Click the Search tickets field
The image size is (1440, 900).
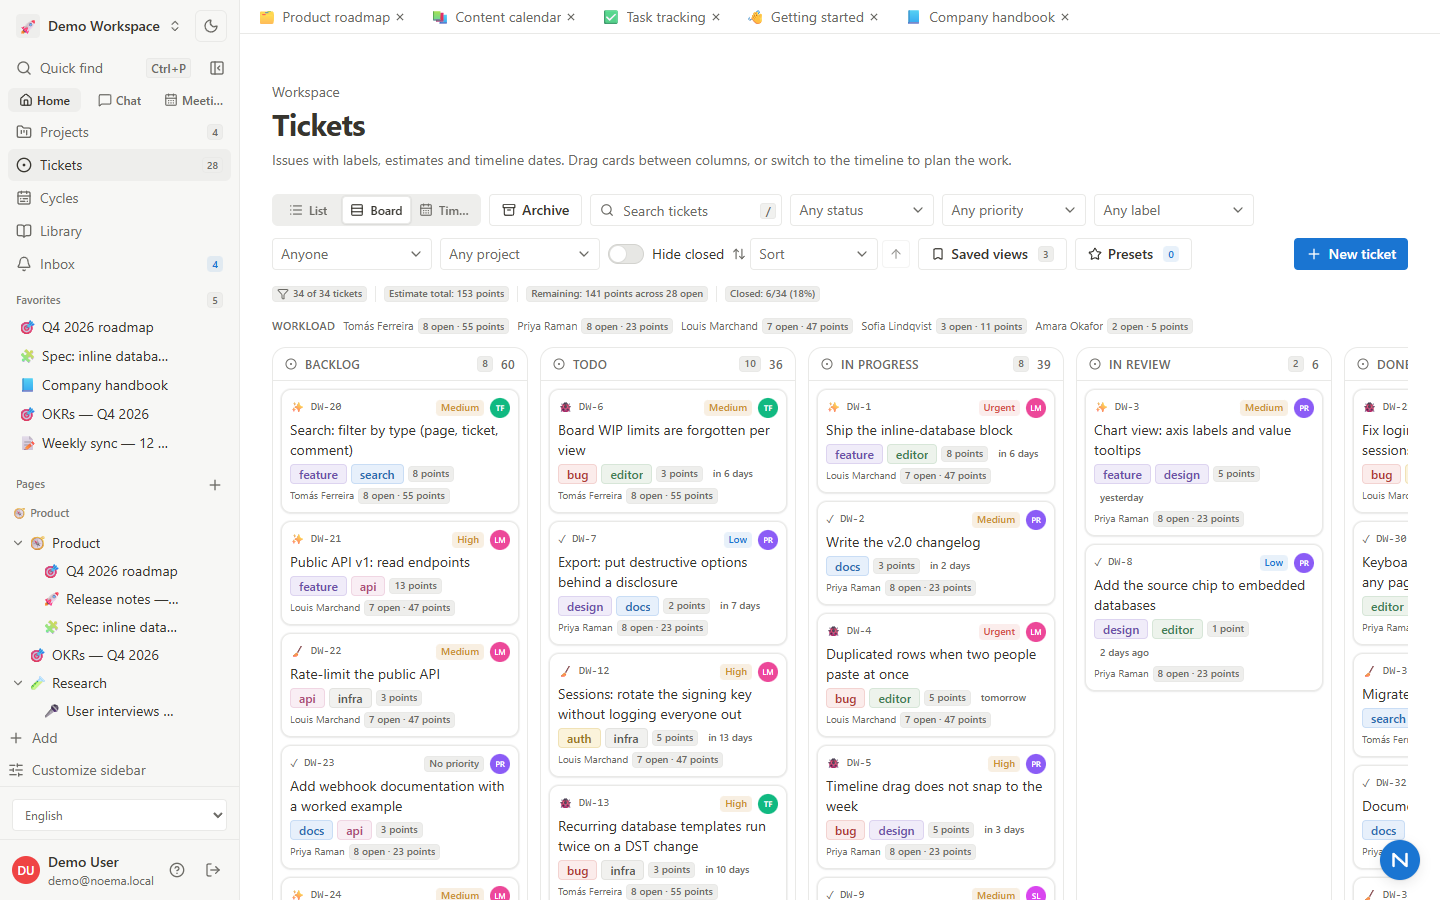point(686,210)
